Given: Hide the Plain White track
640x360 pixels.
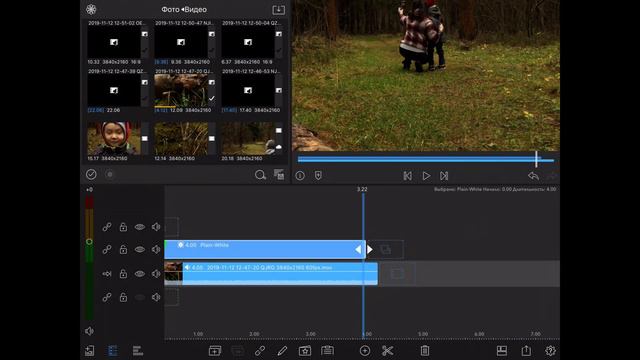Looking at the screenshot, I should [140, 249].
